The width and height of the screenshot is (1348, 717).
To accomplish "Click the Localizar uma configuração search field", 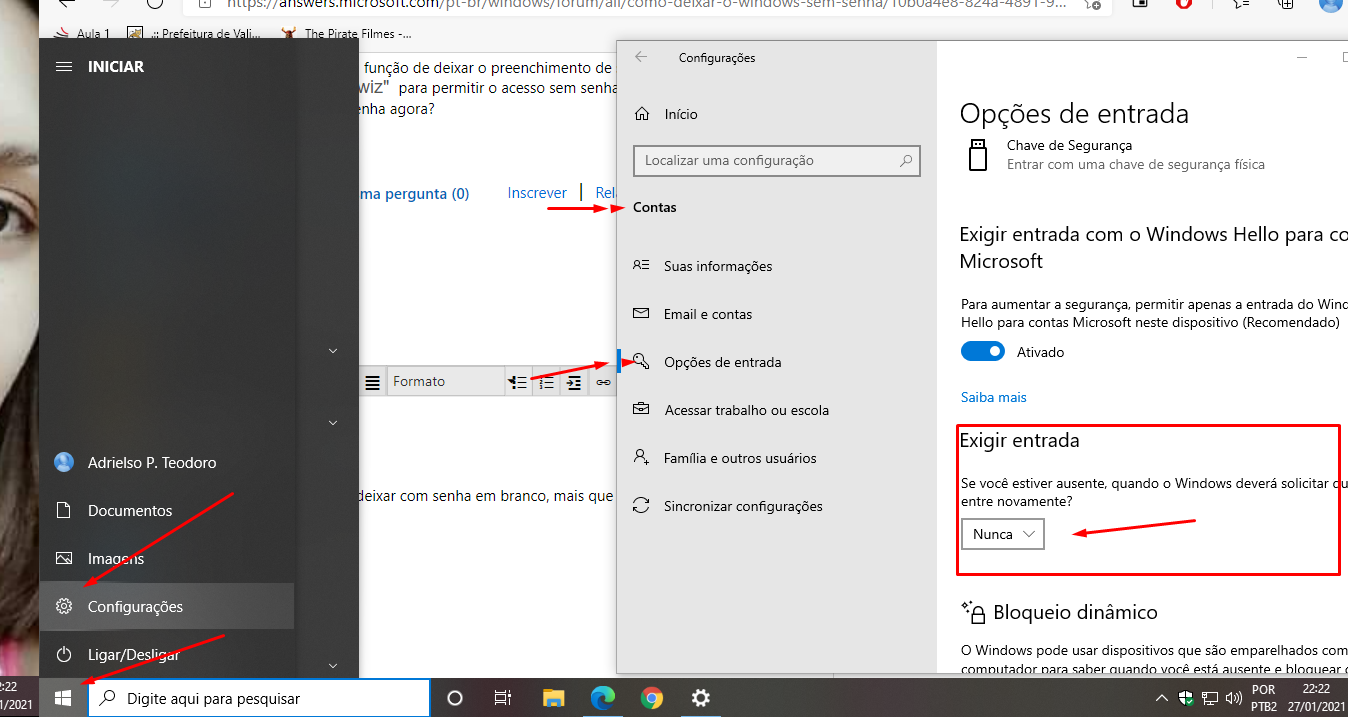I will 777,160.
